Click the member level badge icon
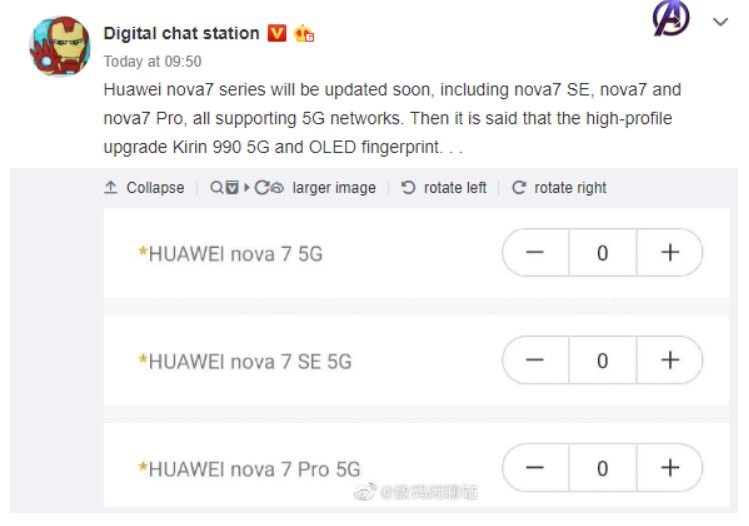The height and width of the screenshot is (526, 749). coord(304,33)
